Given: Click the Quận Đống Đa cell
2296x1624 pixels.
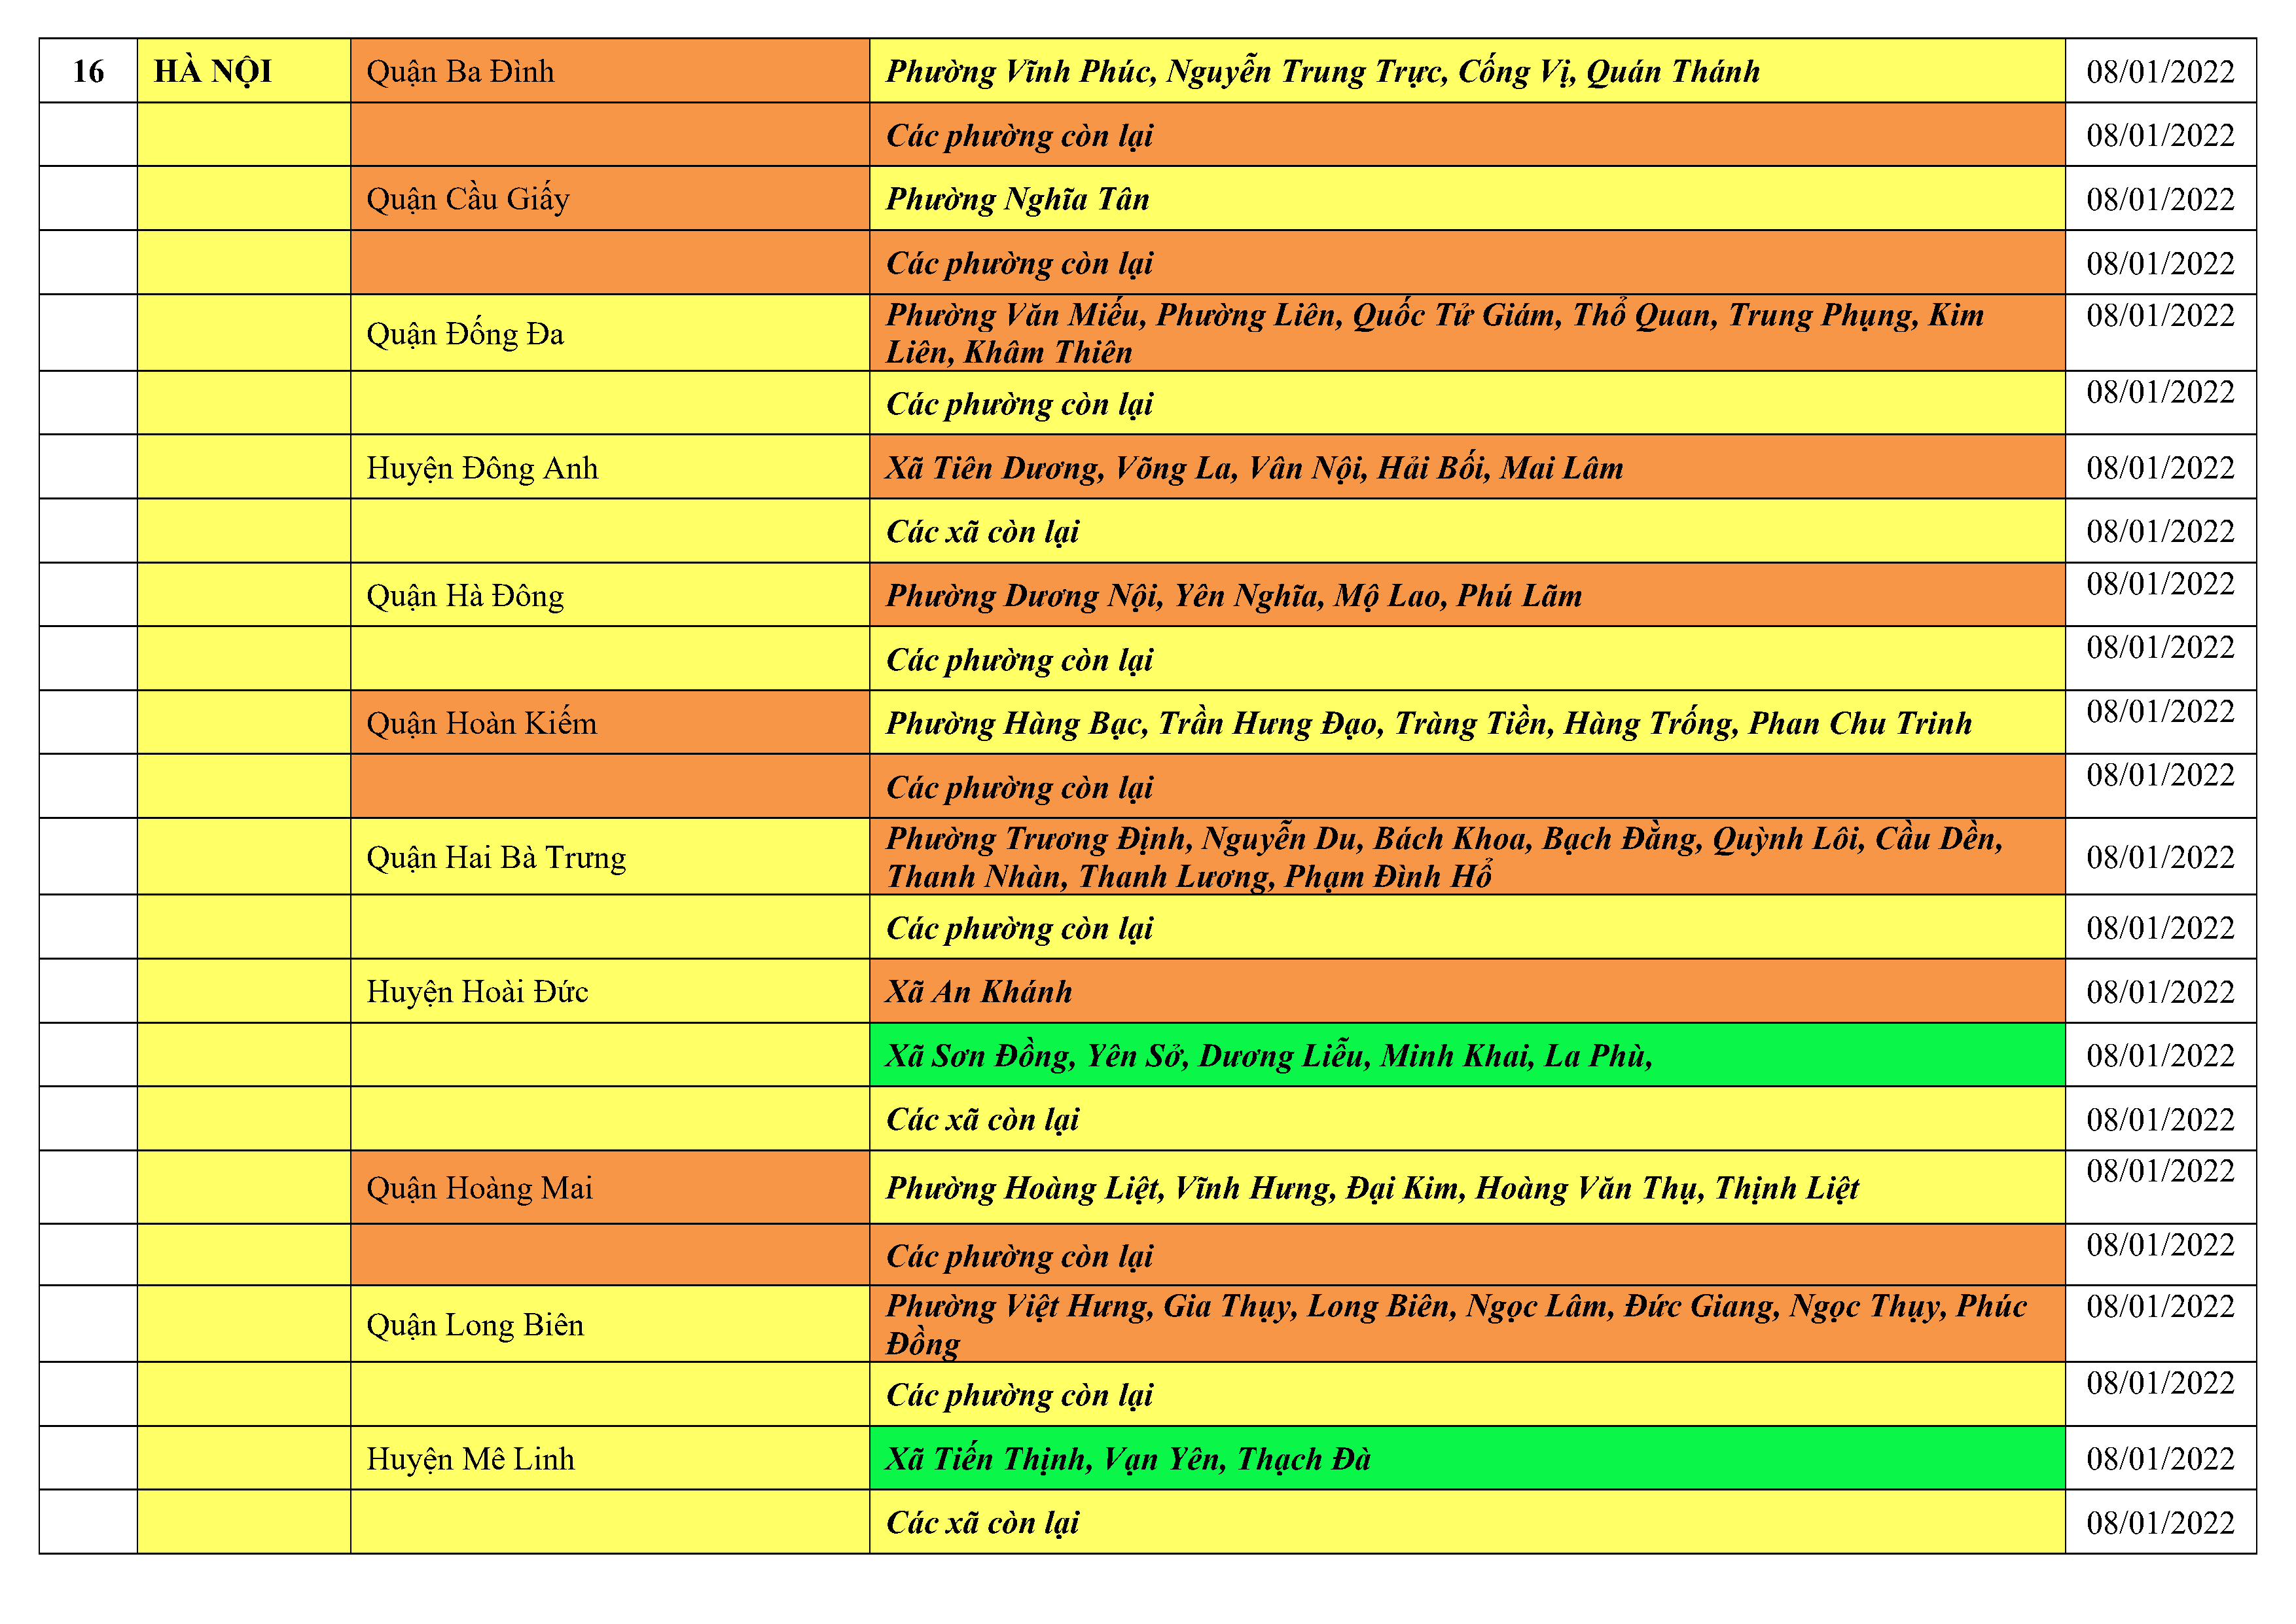Looking at the screenshot, I should tap(465, 333).
